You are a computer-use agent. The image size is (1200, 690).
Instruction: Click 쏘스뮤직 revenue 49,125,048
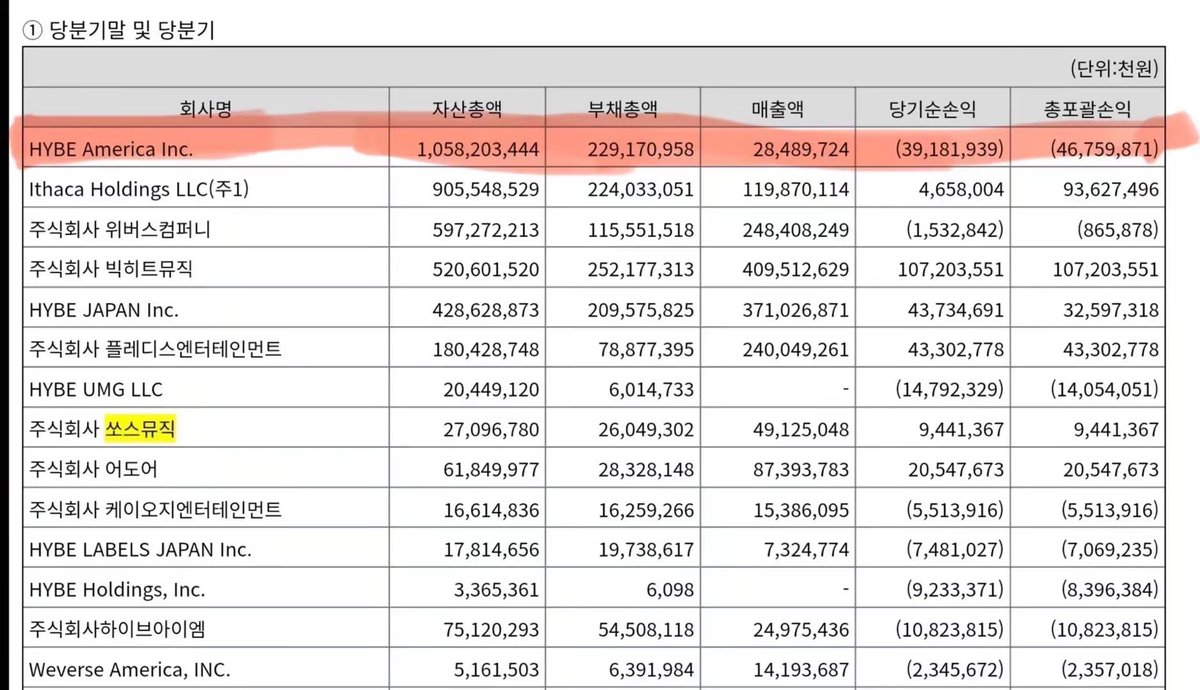802,430
